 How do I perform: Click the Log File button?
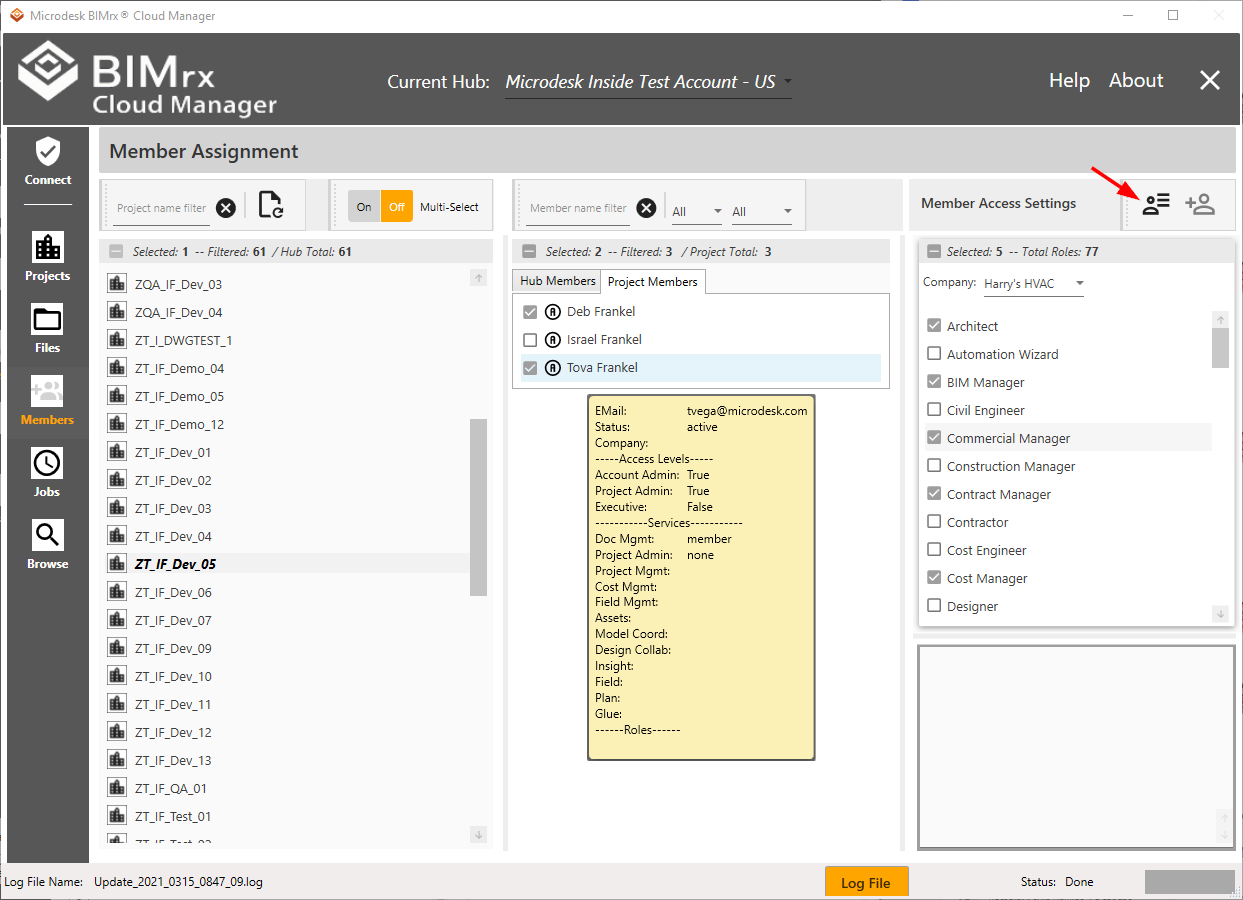[866, 882]
